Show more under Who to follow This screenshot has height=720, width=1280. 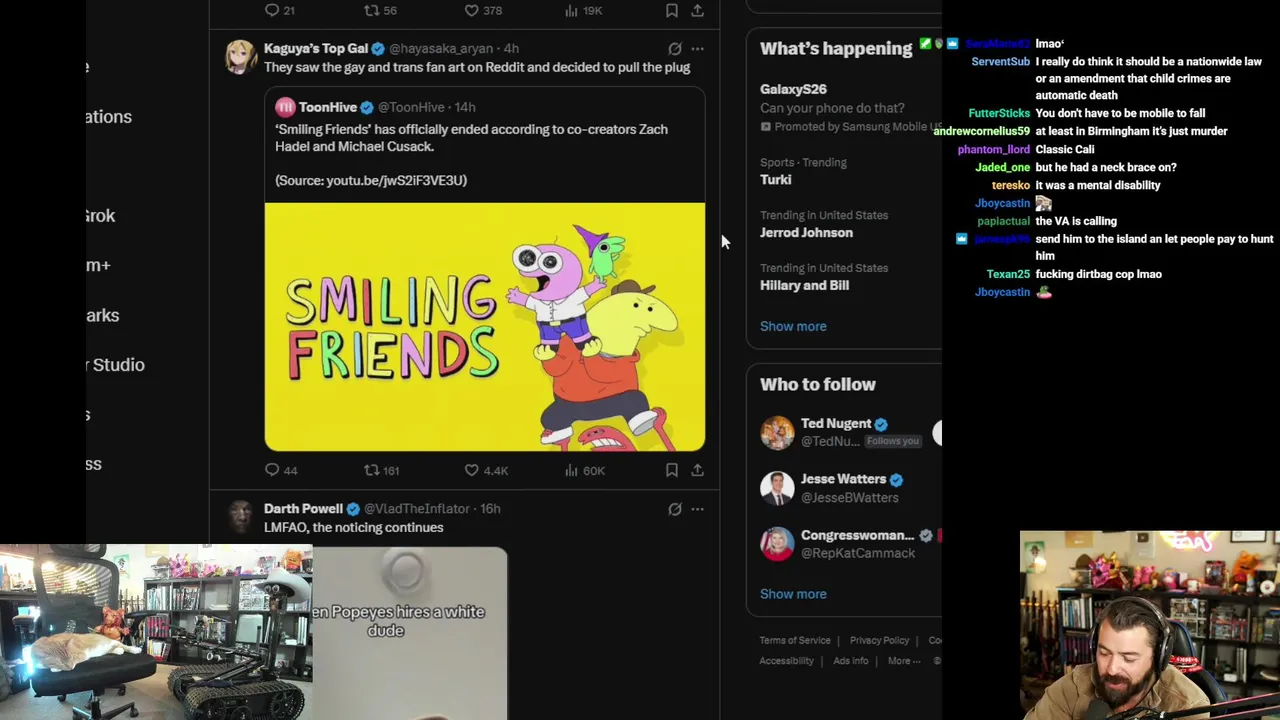(x=793, y=594)
